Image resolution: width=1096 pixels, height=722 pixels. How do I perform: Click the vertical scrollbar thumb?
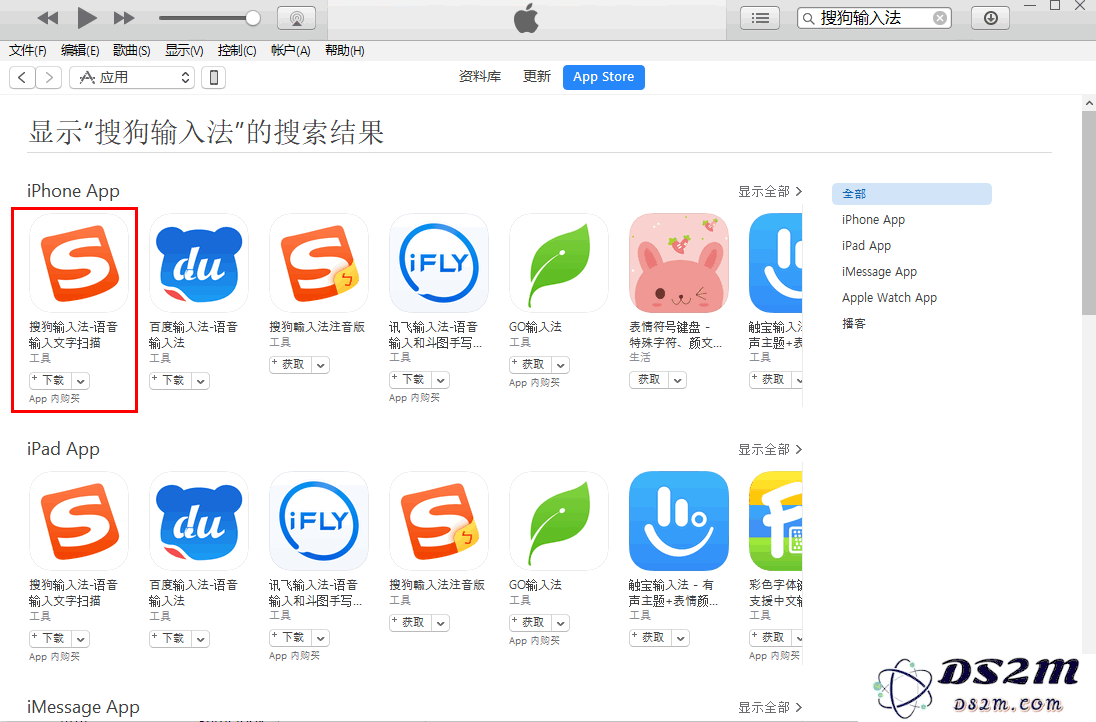click(x=1089, y=213)
